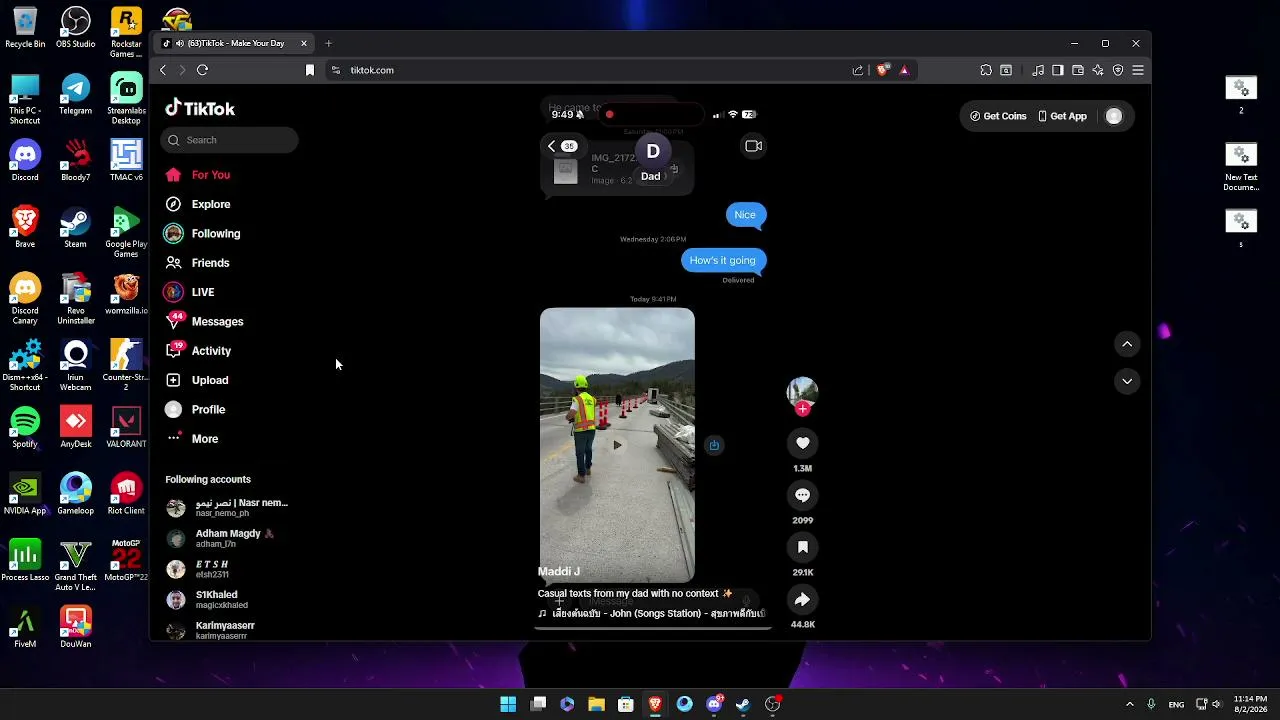Show hidden system tray icons

1130,704
